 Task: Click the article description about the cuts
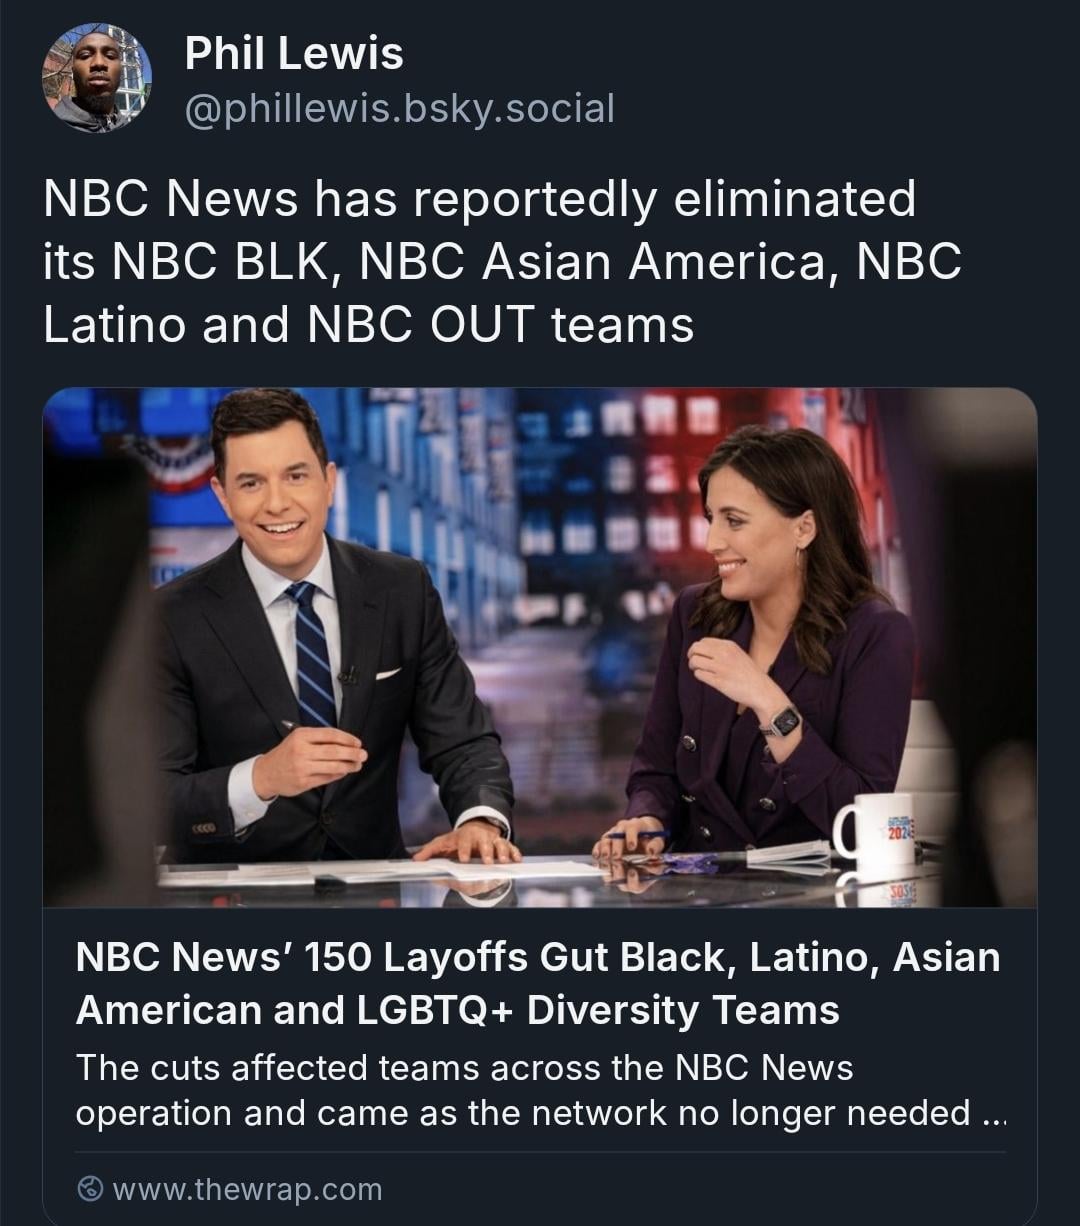click(x=540, y=1089)
